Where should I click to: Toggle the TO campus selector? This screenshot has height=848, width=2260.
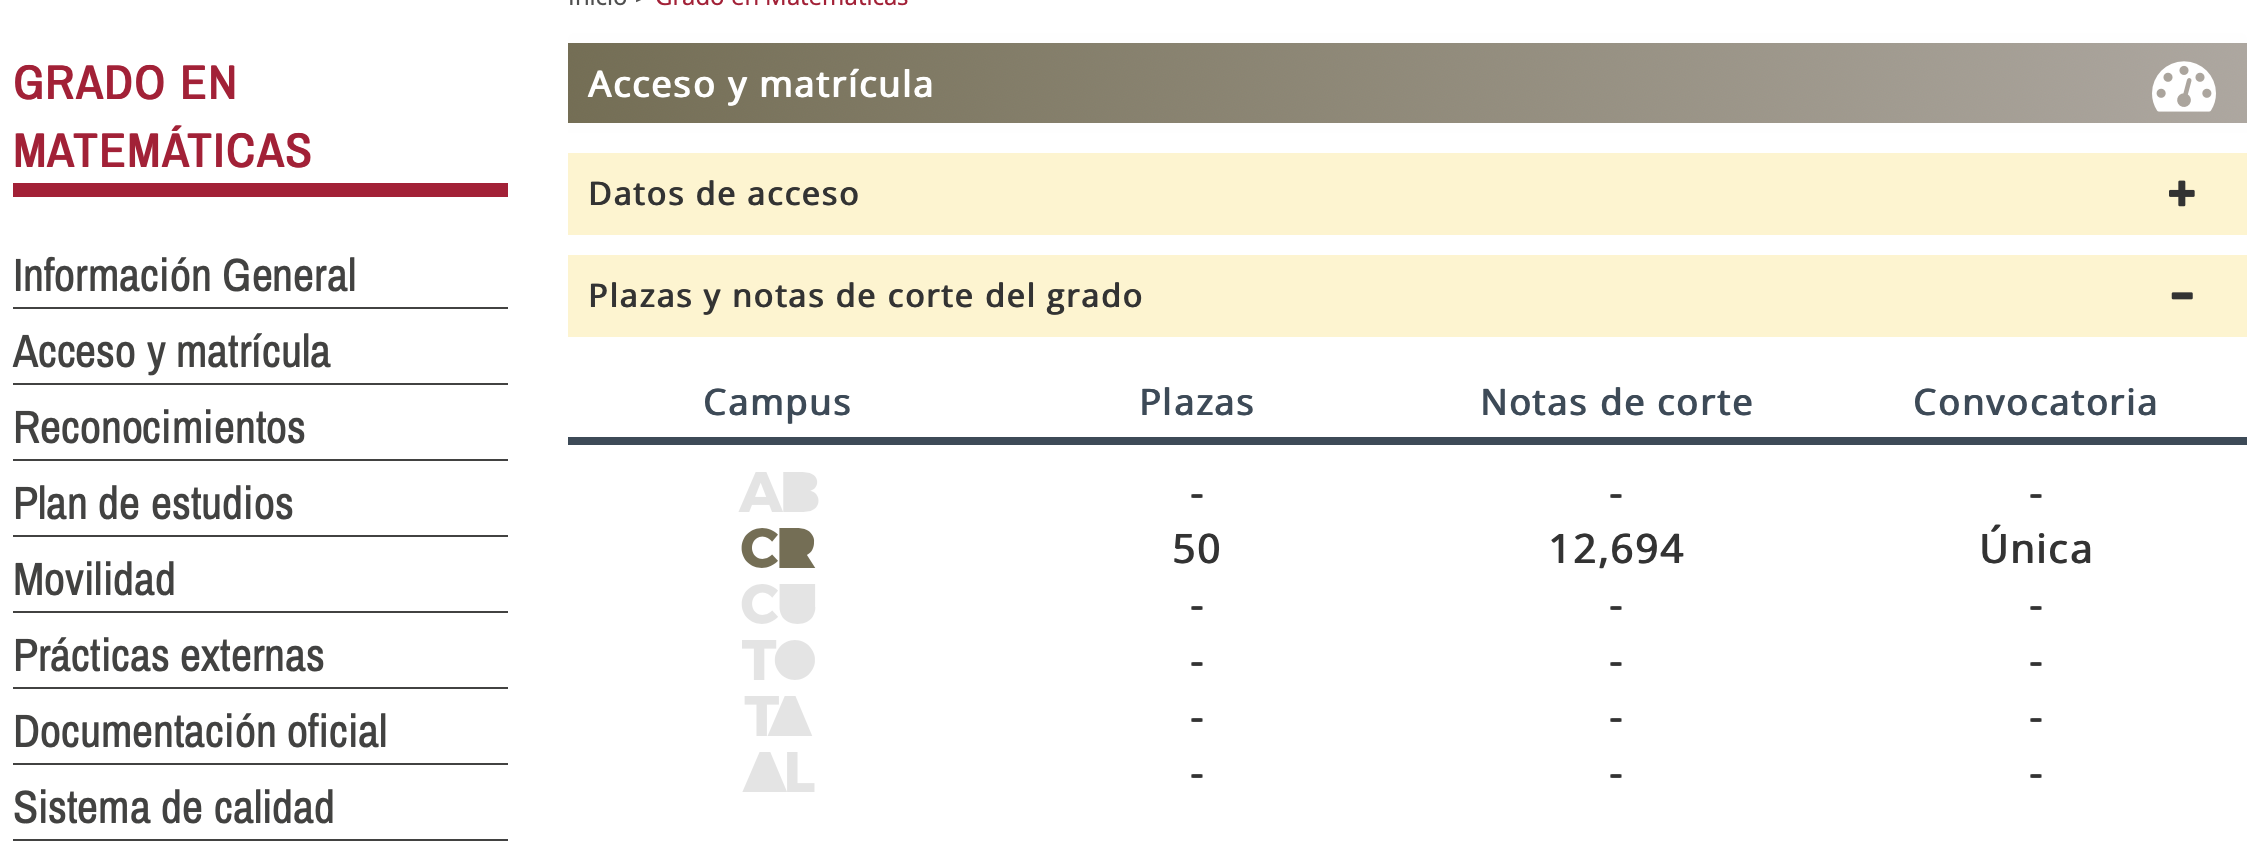(x=780, y=659)
